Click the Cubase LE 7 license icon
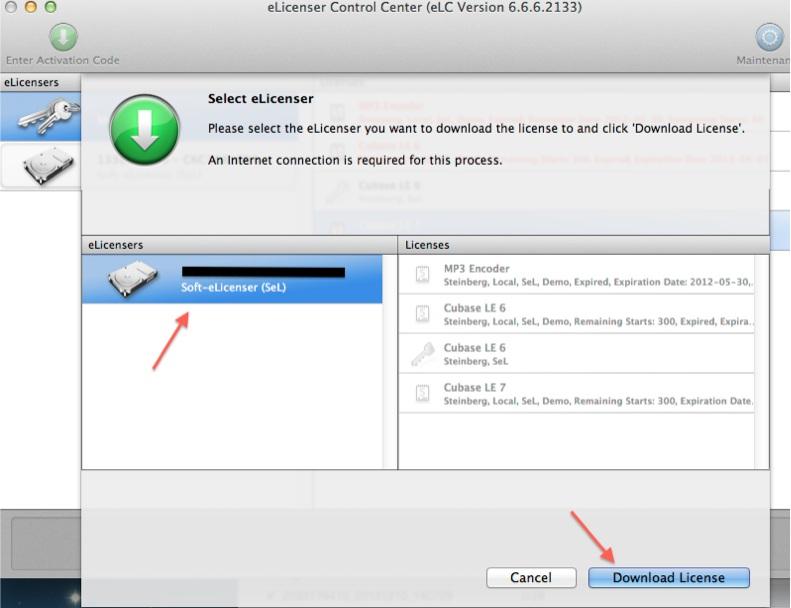Screen dimensions: 791x608 point(422,394)
